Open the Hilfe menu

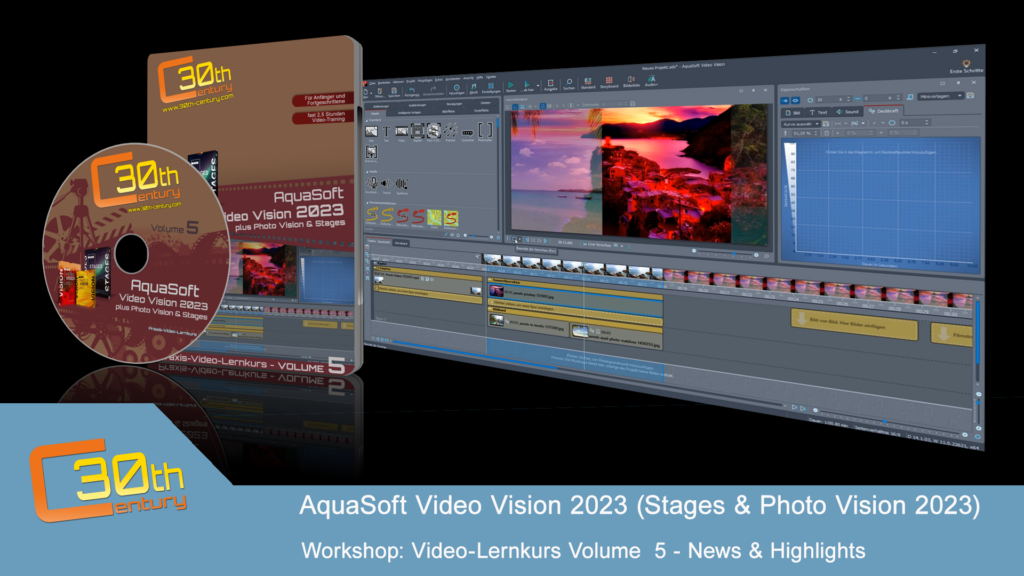(x=479, y=78)
